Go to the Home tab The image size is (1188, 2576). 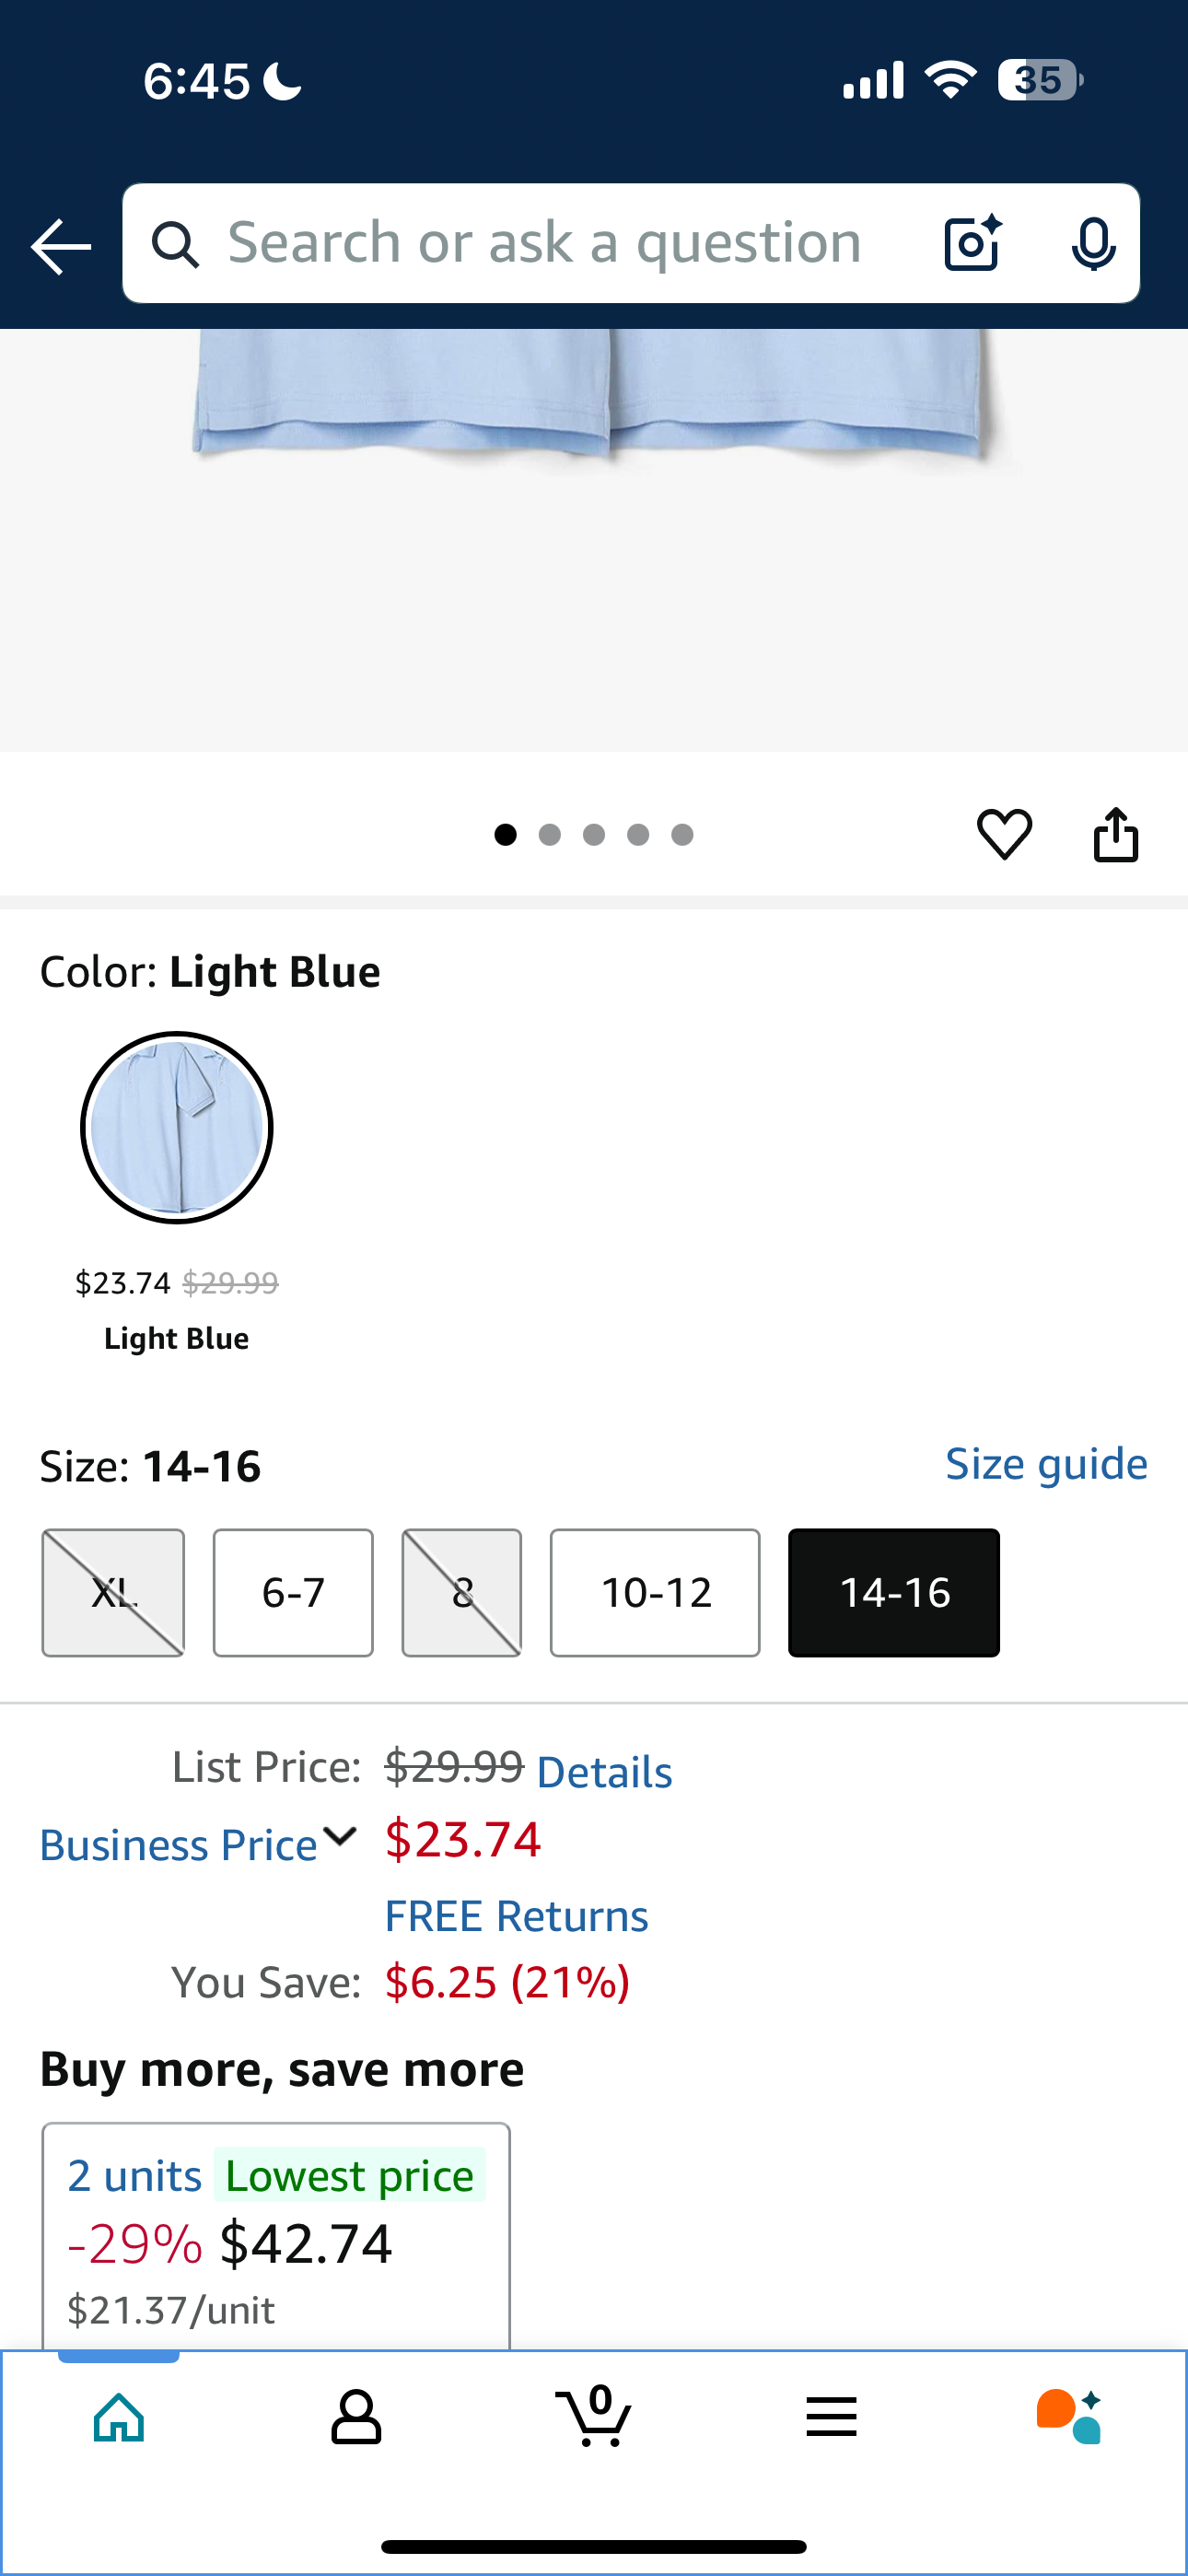point(119,2416)
